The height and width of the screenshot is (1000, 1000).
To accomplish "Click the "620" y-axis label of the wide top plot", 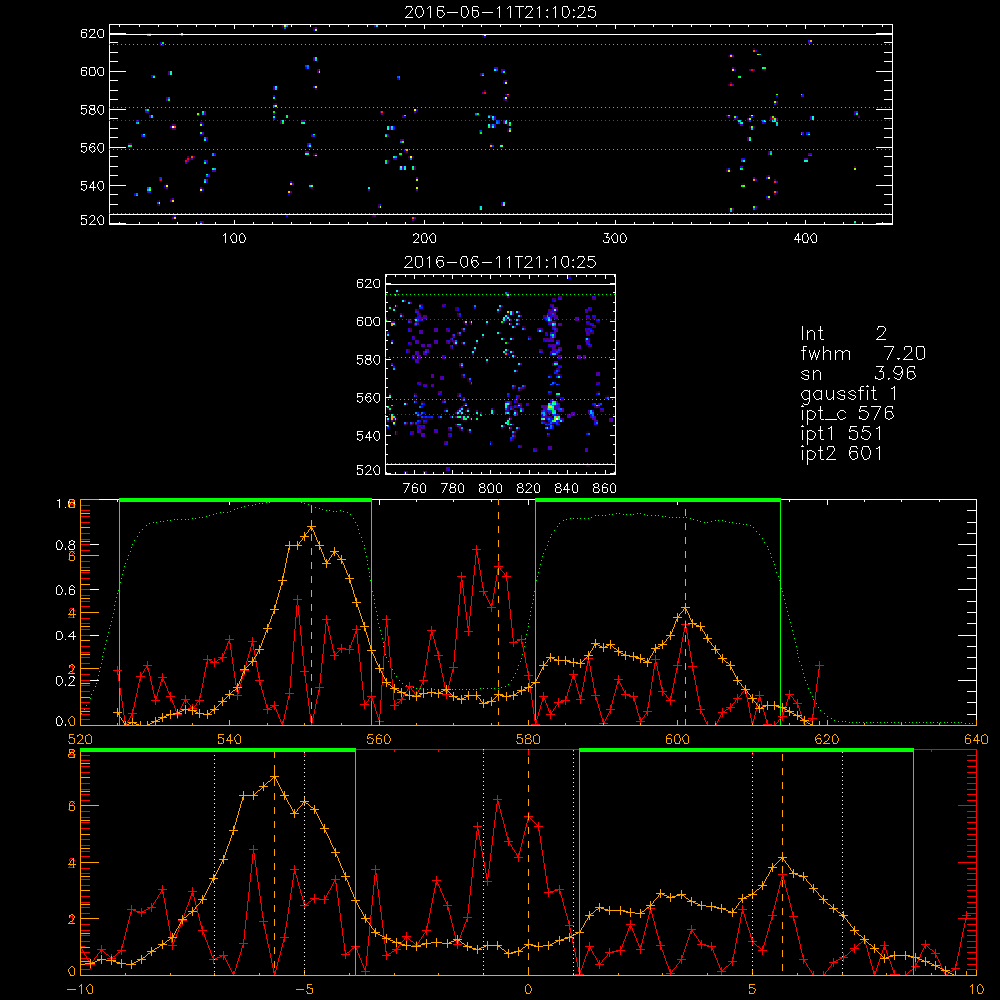I will (92, 34).
